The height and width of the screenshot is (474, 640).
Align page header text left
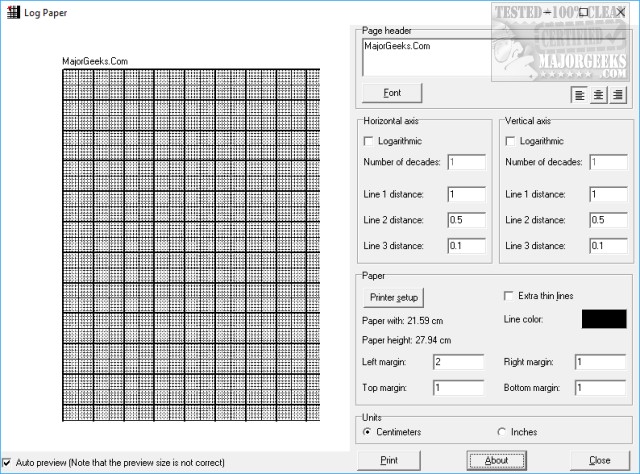pos(579,95)
